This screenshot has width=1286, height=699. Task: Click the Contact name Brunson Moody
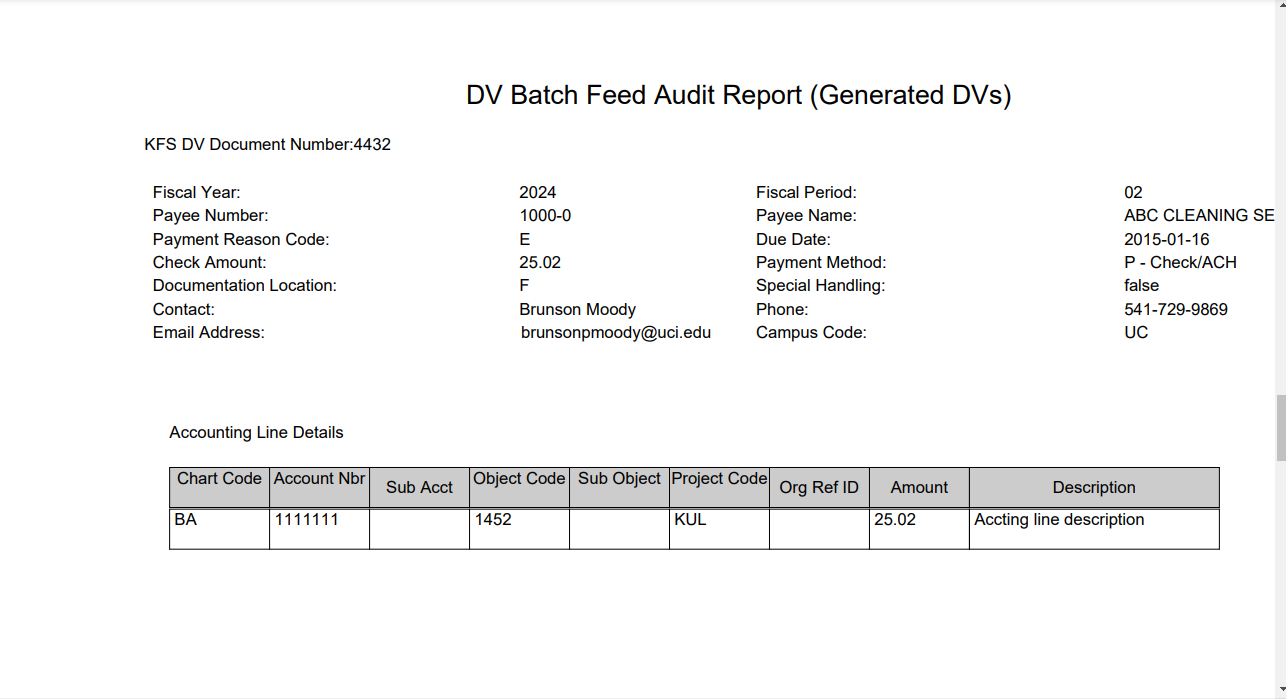click(577, 309)
